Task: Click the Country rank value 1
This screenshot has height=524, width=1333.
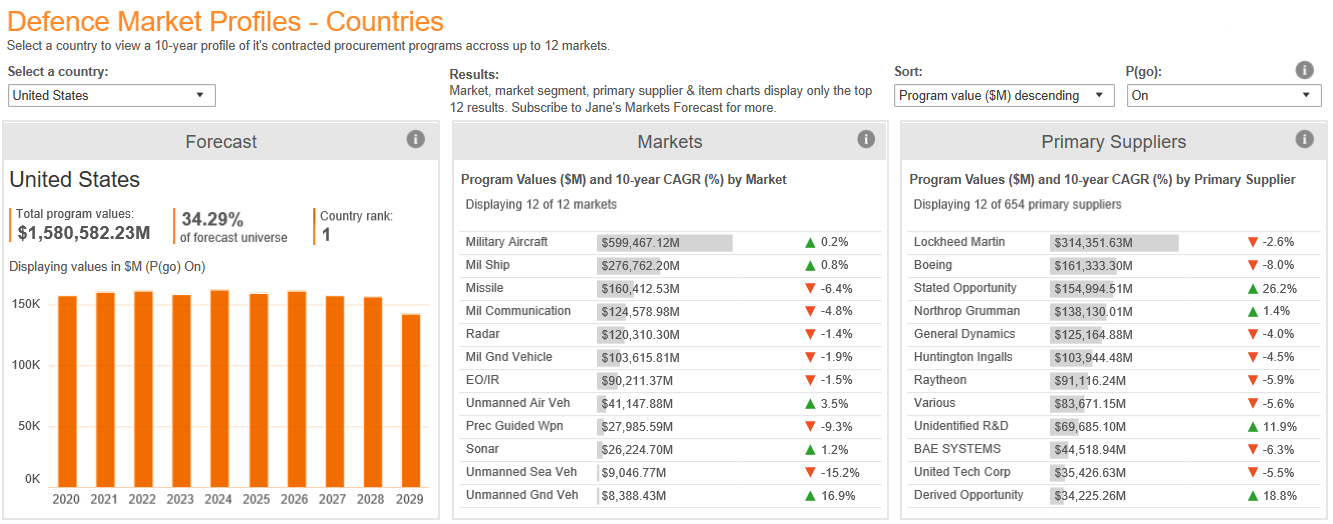Action: pyautogui.click(x=326, y=233)
